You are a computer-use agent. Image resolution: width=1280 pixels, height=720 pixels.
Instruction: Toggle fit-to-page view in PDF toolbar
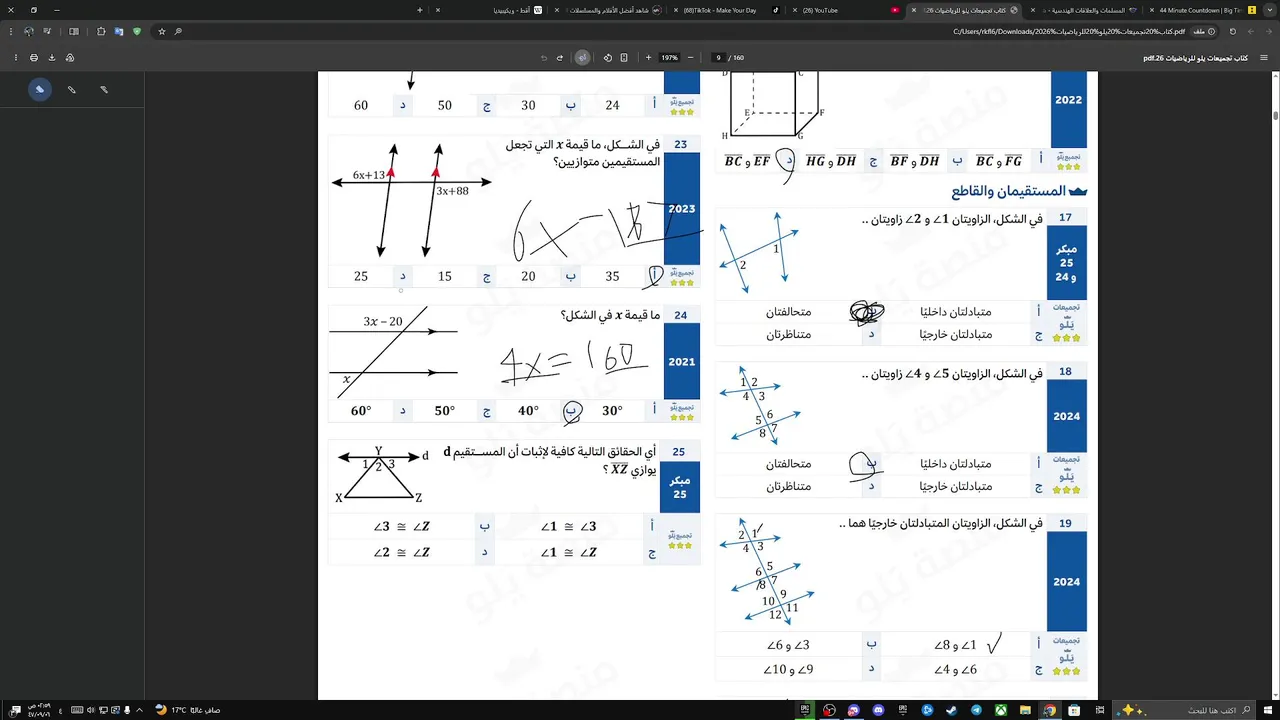pos(624,57)
